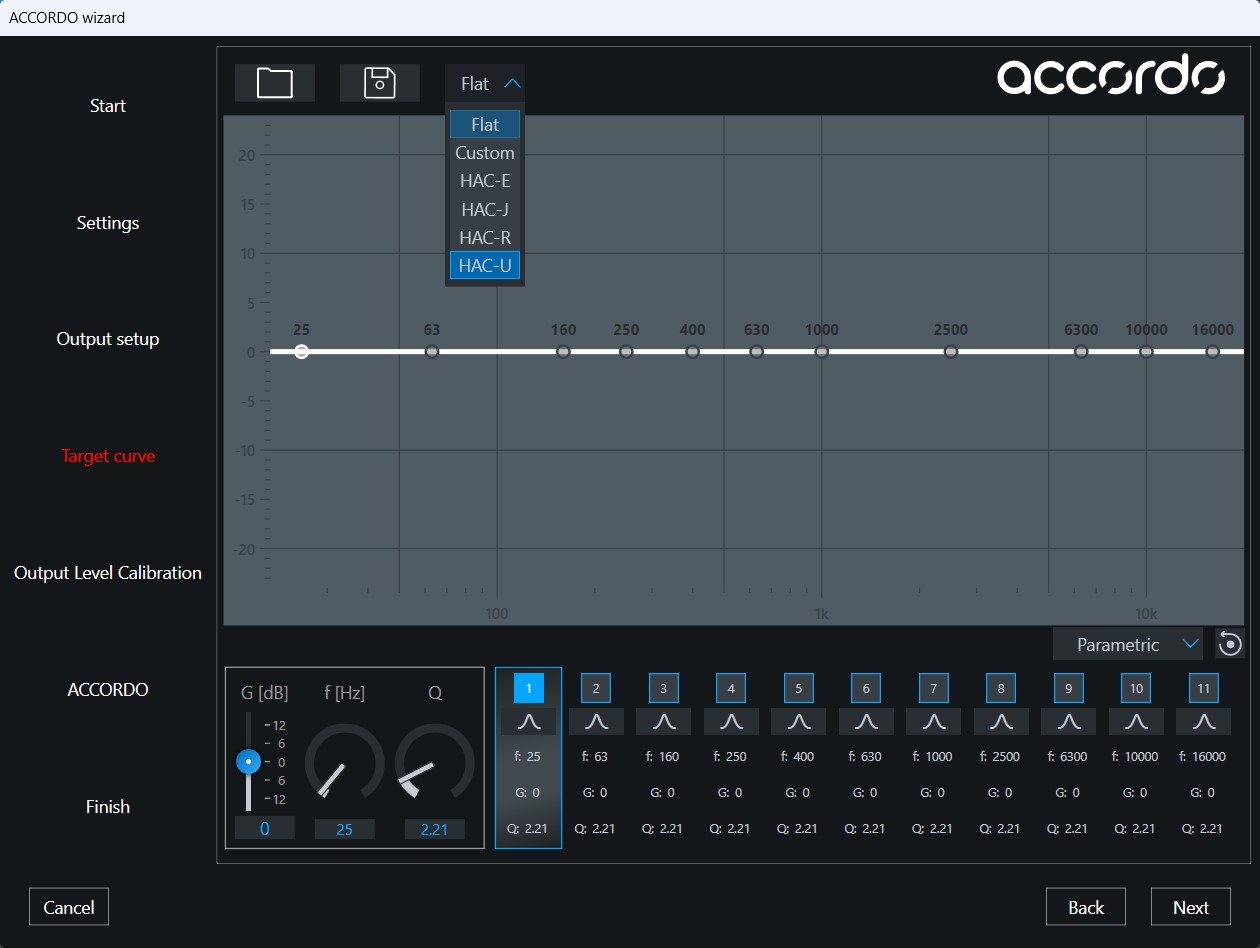1260x948 pixels.
Task: Open the Parametric equalizer type dropdown
Action: click(1128, 645)
